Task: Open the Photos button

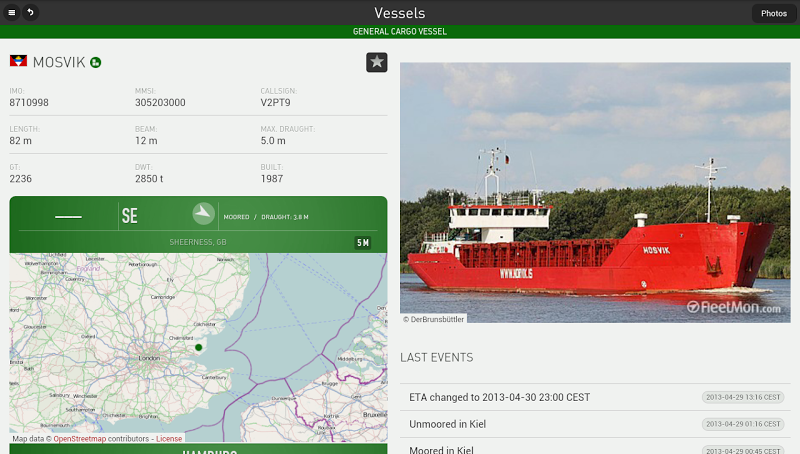Action: pyautogui.click(x=773, y=13)
